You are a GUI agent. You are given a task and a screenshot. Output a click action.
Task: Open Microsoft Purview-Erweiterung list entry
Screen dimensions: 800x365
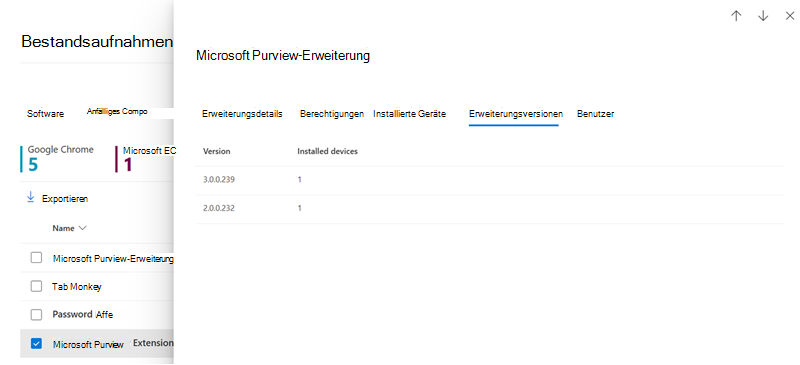tap(113, 259)
